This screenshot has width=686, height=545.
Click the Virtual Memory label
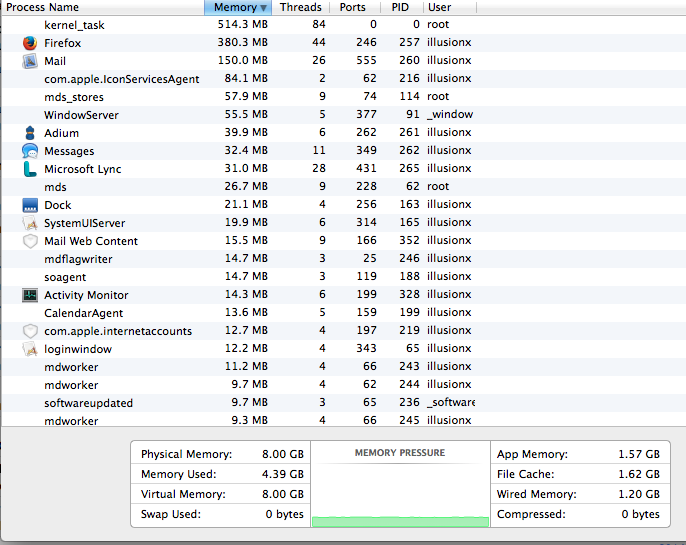[x=183, y=494]
